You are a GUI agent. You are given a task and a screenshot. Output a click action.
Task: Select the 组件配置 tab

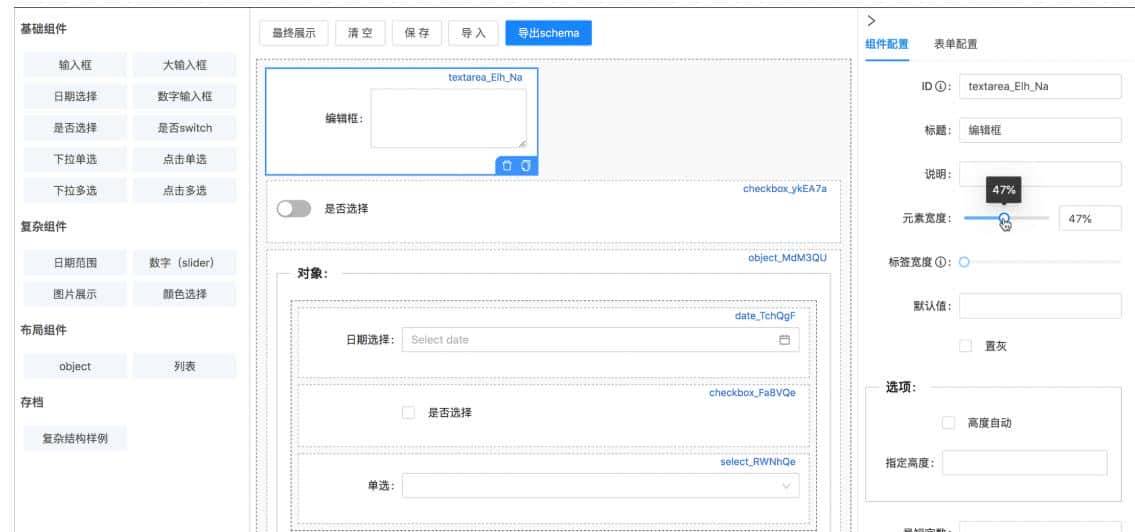tap(887, 44)
